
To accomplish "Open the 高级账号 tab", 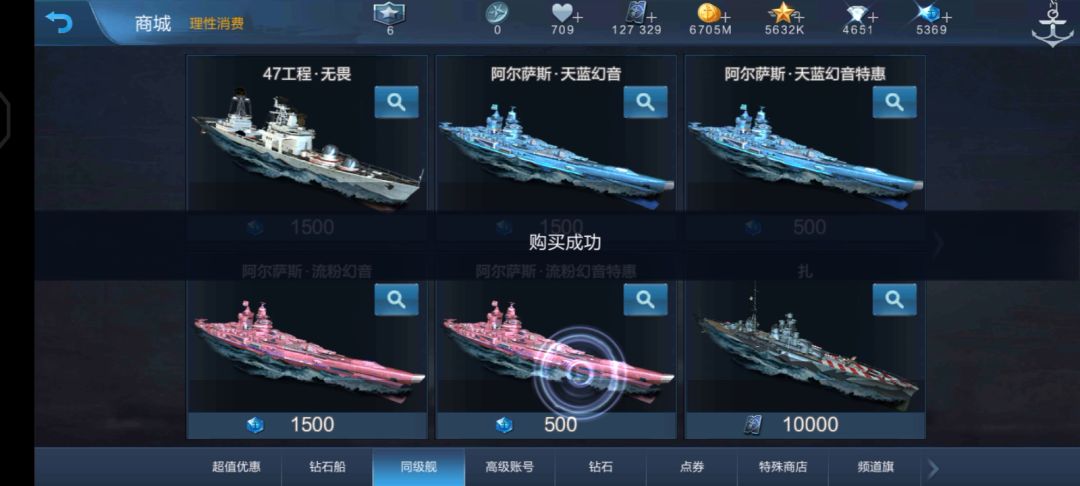I will (510, 467).
